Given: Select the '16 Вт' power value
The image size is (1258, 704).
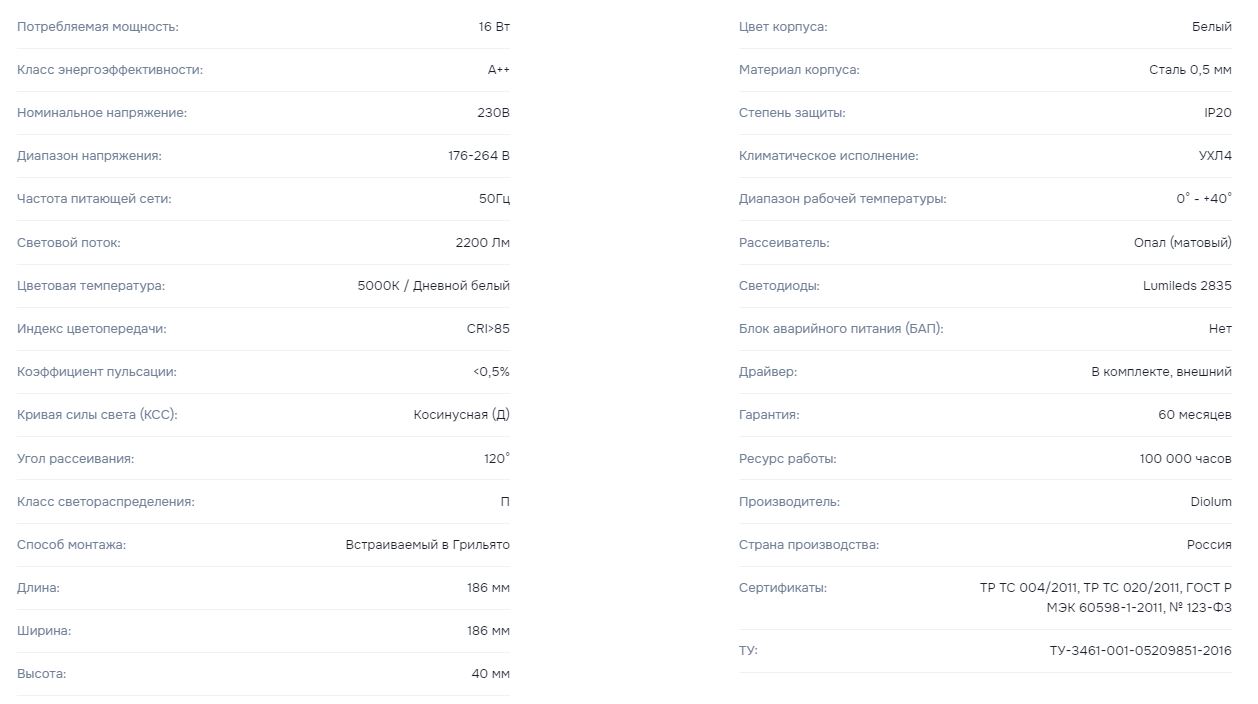Looking at the screenshot, I should point(494,27).
